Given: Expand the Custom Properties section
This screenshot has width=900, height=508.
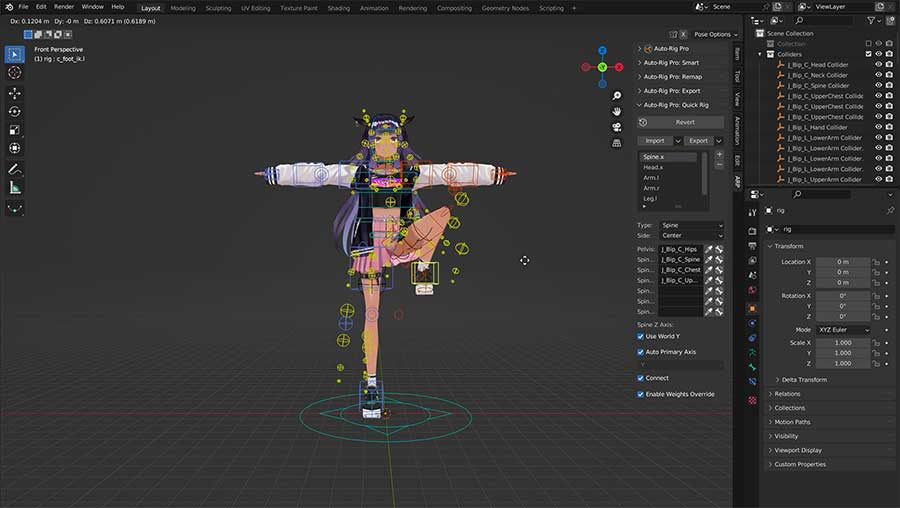Looking at the screenshot, I should (799, 464).
